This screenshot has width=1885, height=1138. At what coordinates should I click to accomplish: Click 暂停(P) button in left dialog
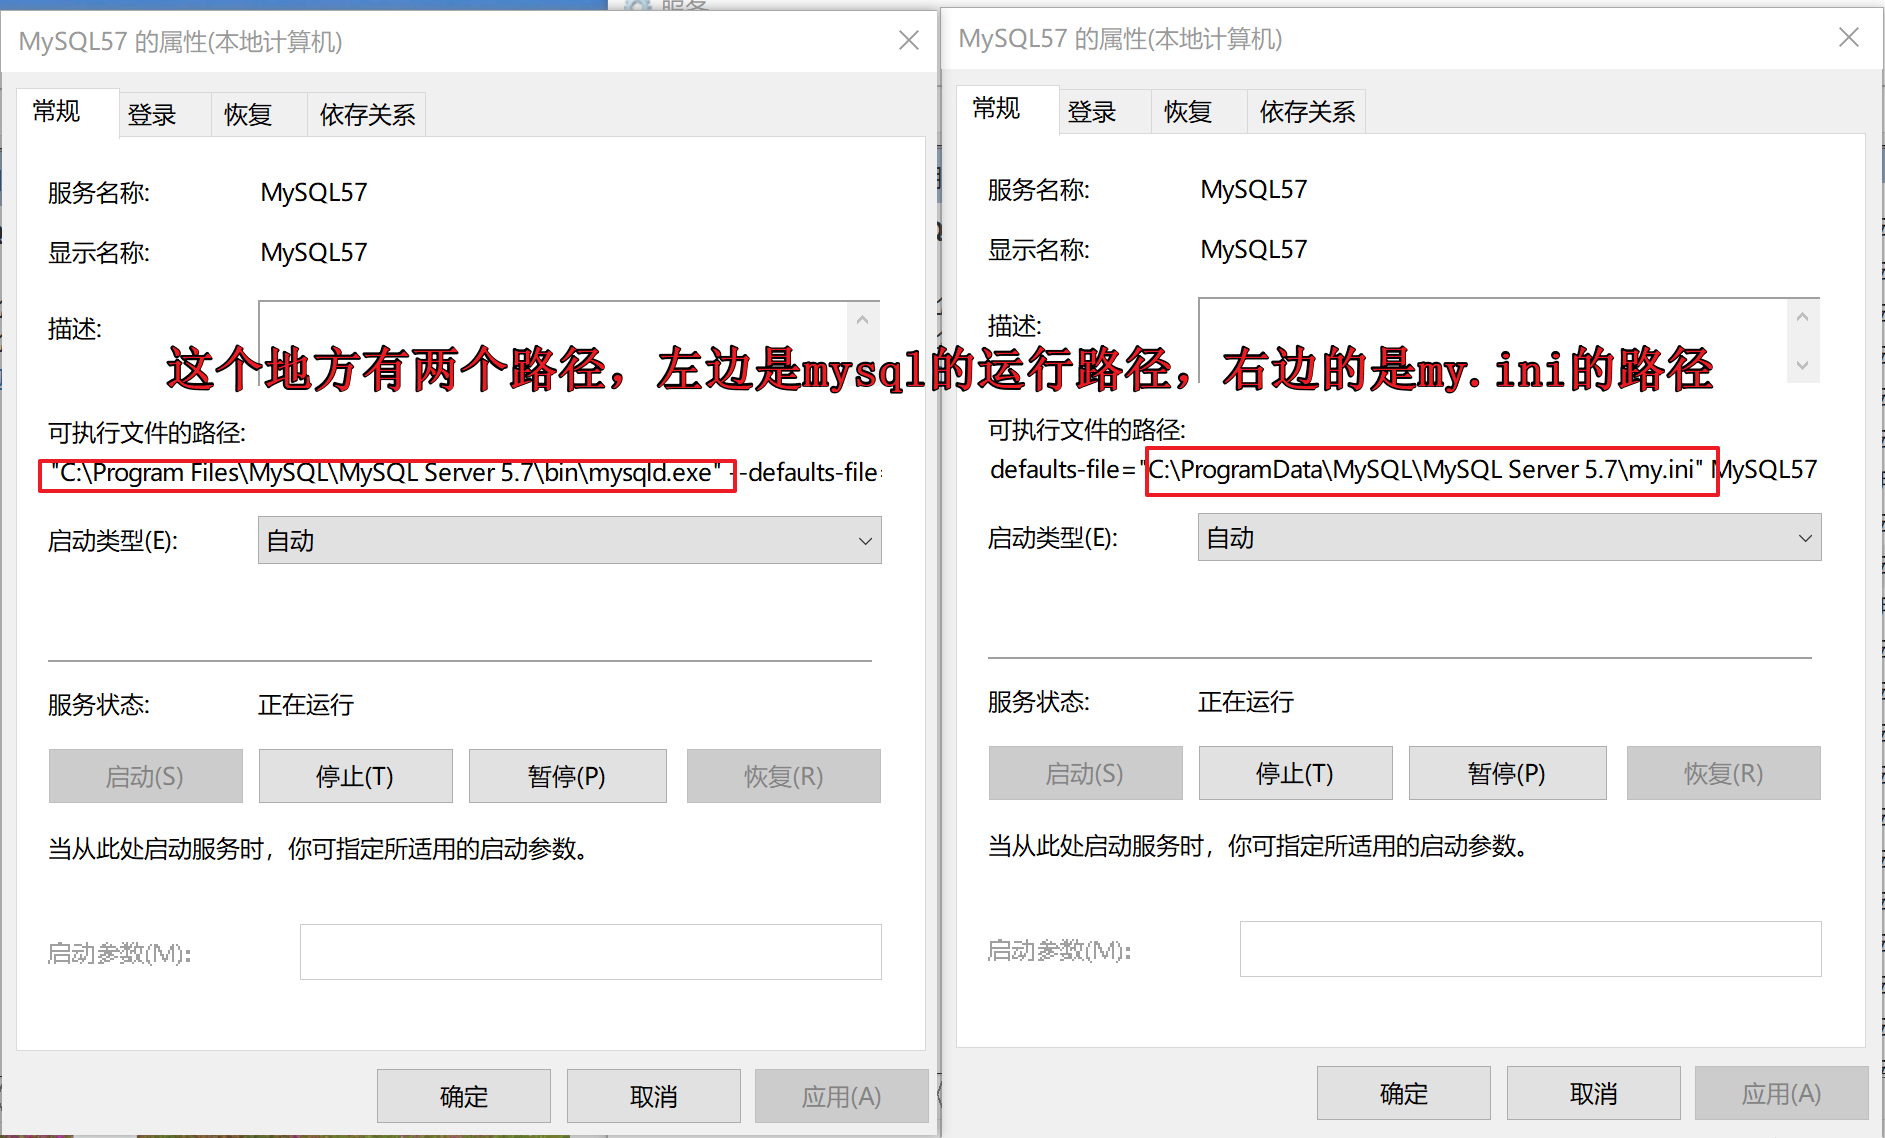coord(567,776)
